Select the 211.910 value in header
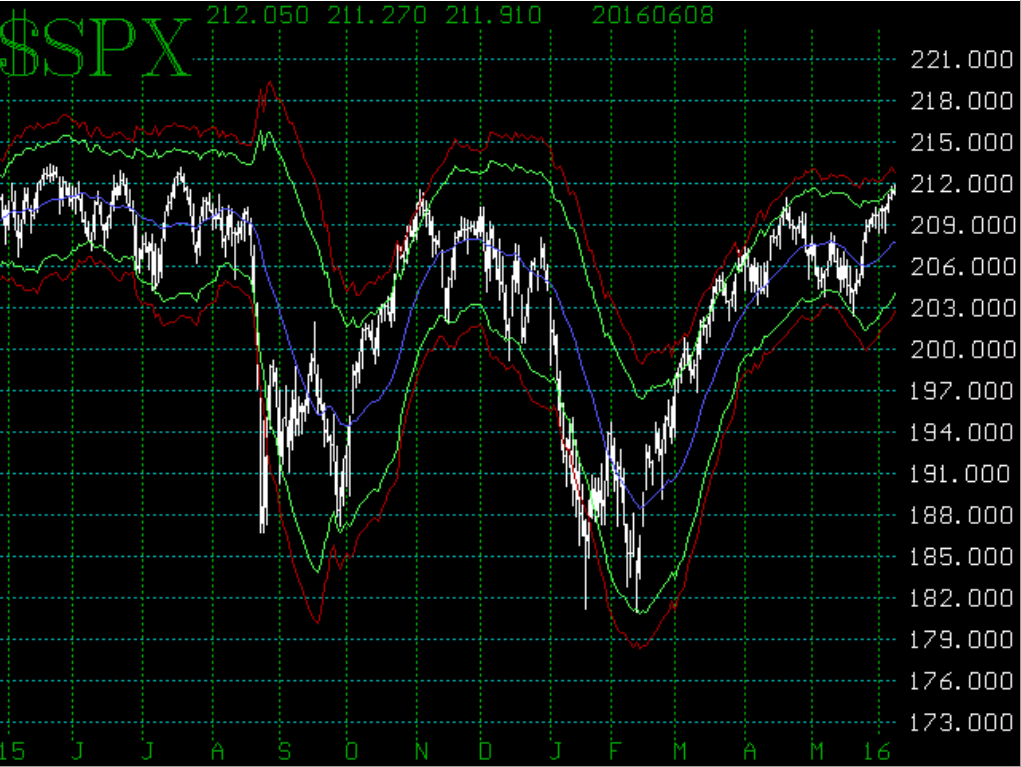 coord(493,15)
